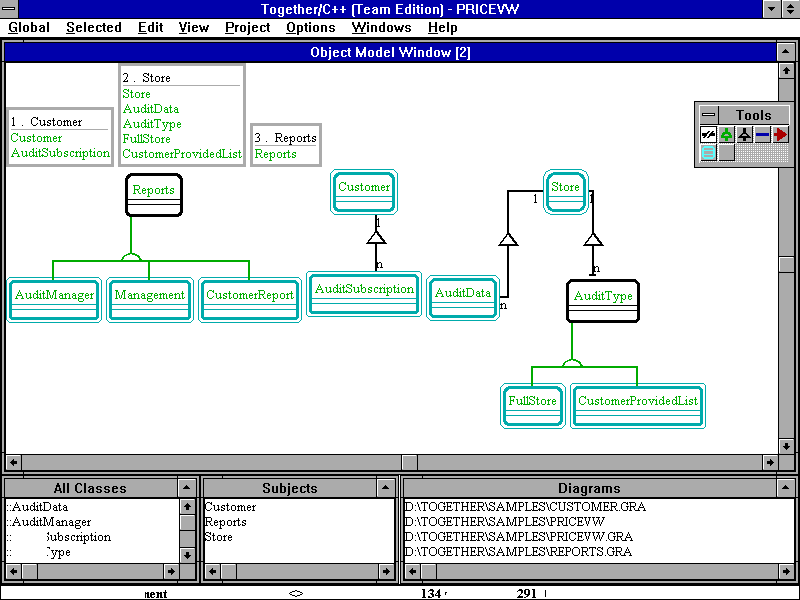
Task: Select the cyan class symbol tool
Action: click(x=708, y=152)
